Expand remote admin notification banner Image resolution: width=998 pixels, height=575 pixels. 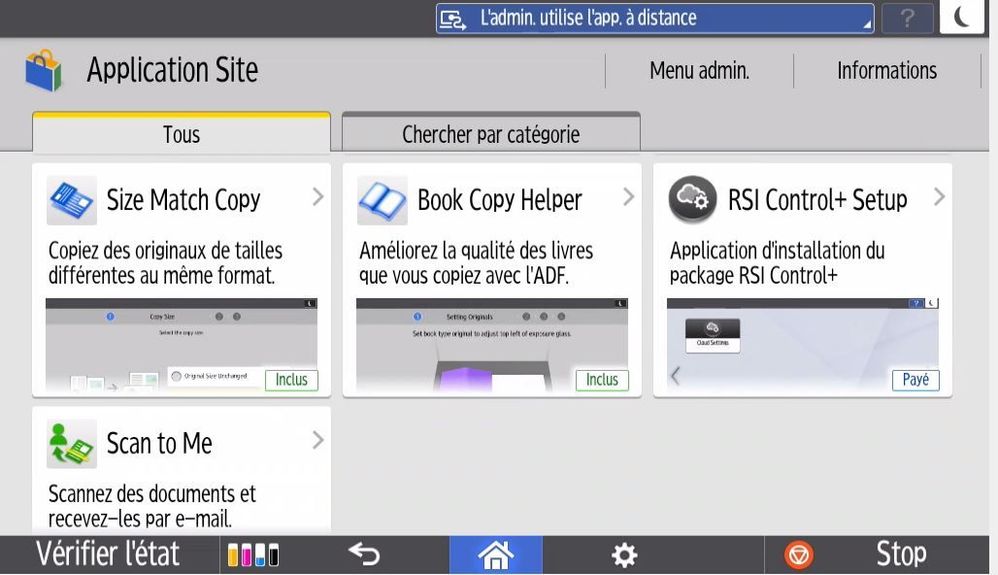click(x=655, y=18)
